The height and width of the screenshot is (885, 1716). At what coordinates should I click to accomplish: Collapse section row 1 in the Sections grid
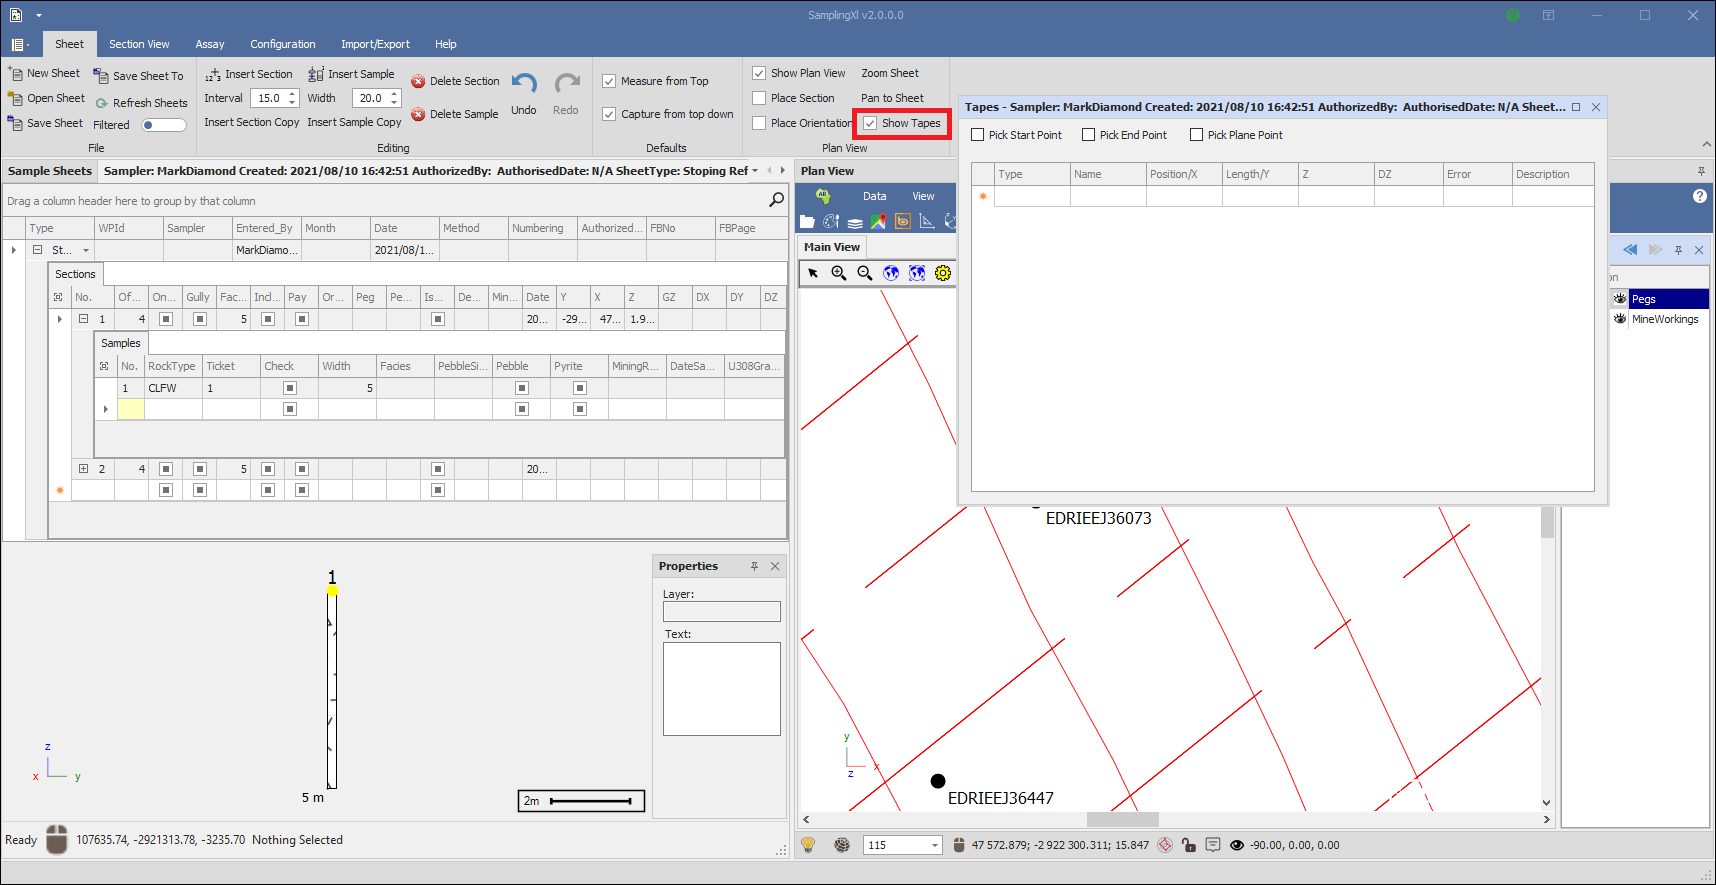pos(83,319)
